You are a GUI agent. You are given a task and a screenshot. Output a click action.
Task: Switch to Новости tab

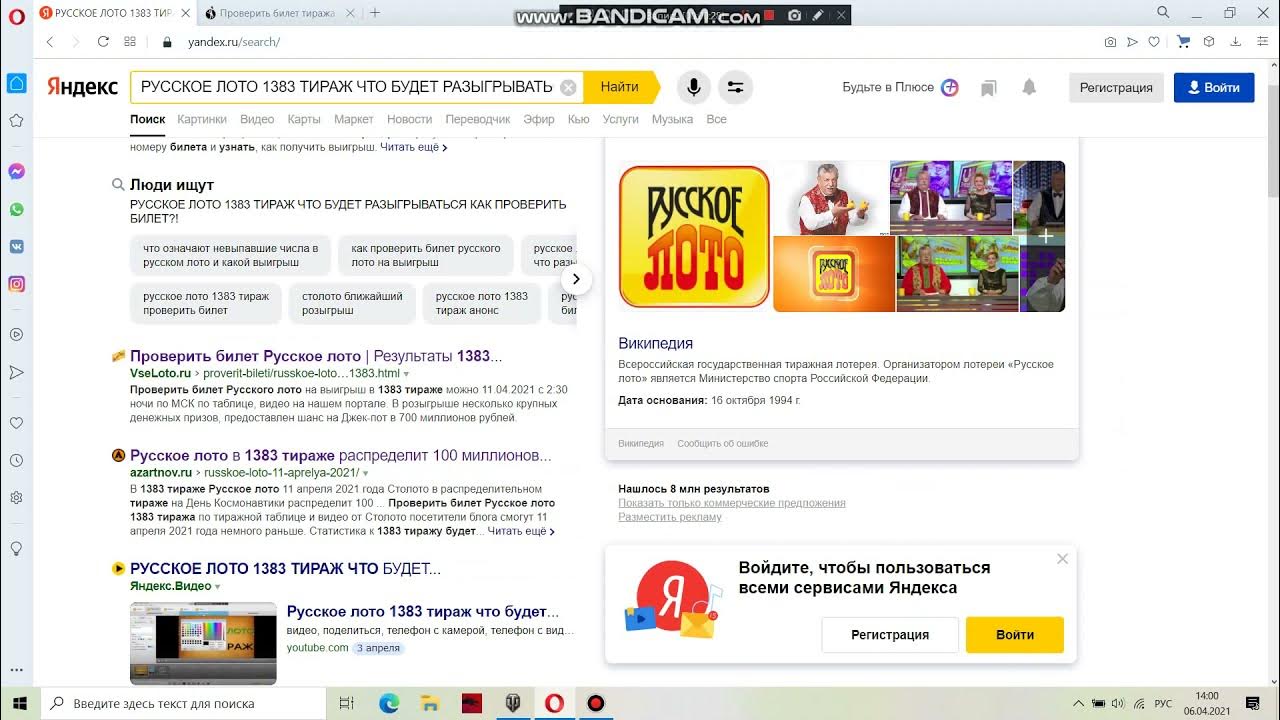click(x=409, y=119)
